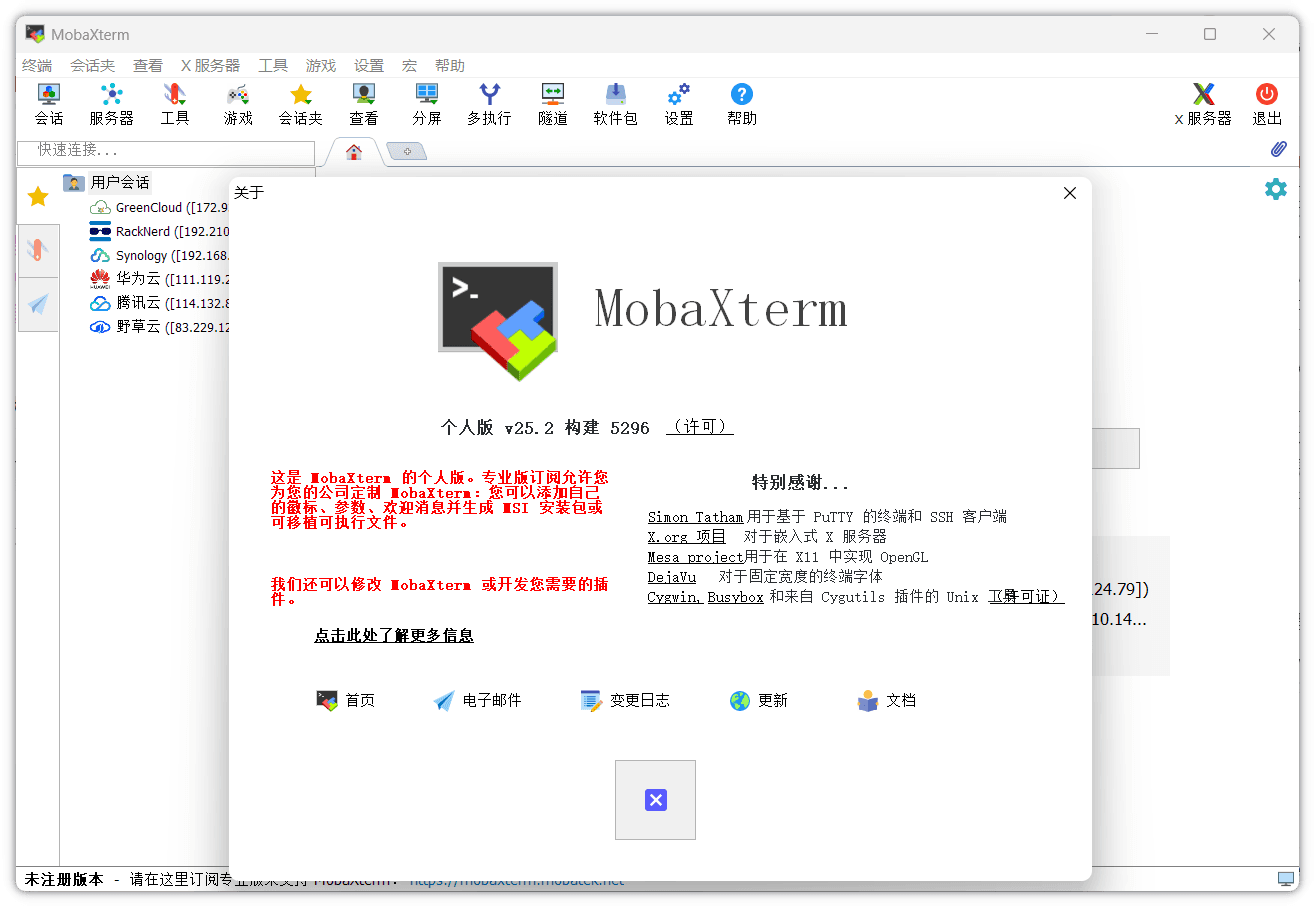This screenshot has height=907, width=1315.
Task: Open the 查看 menu in menu bar
Action: pos(148,65)
